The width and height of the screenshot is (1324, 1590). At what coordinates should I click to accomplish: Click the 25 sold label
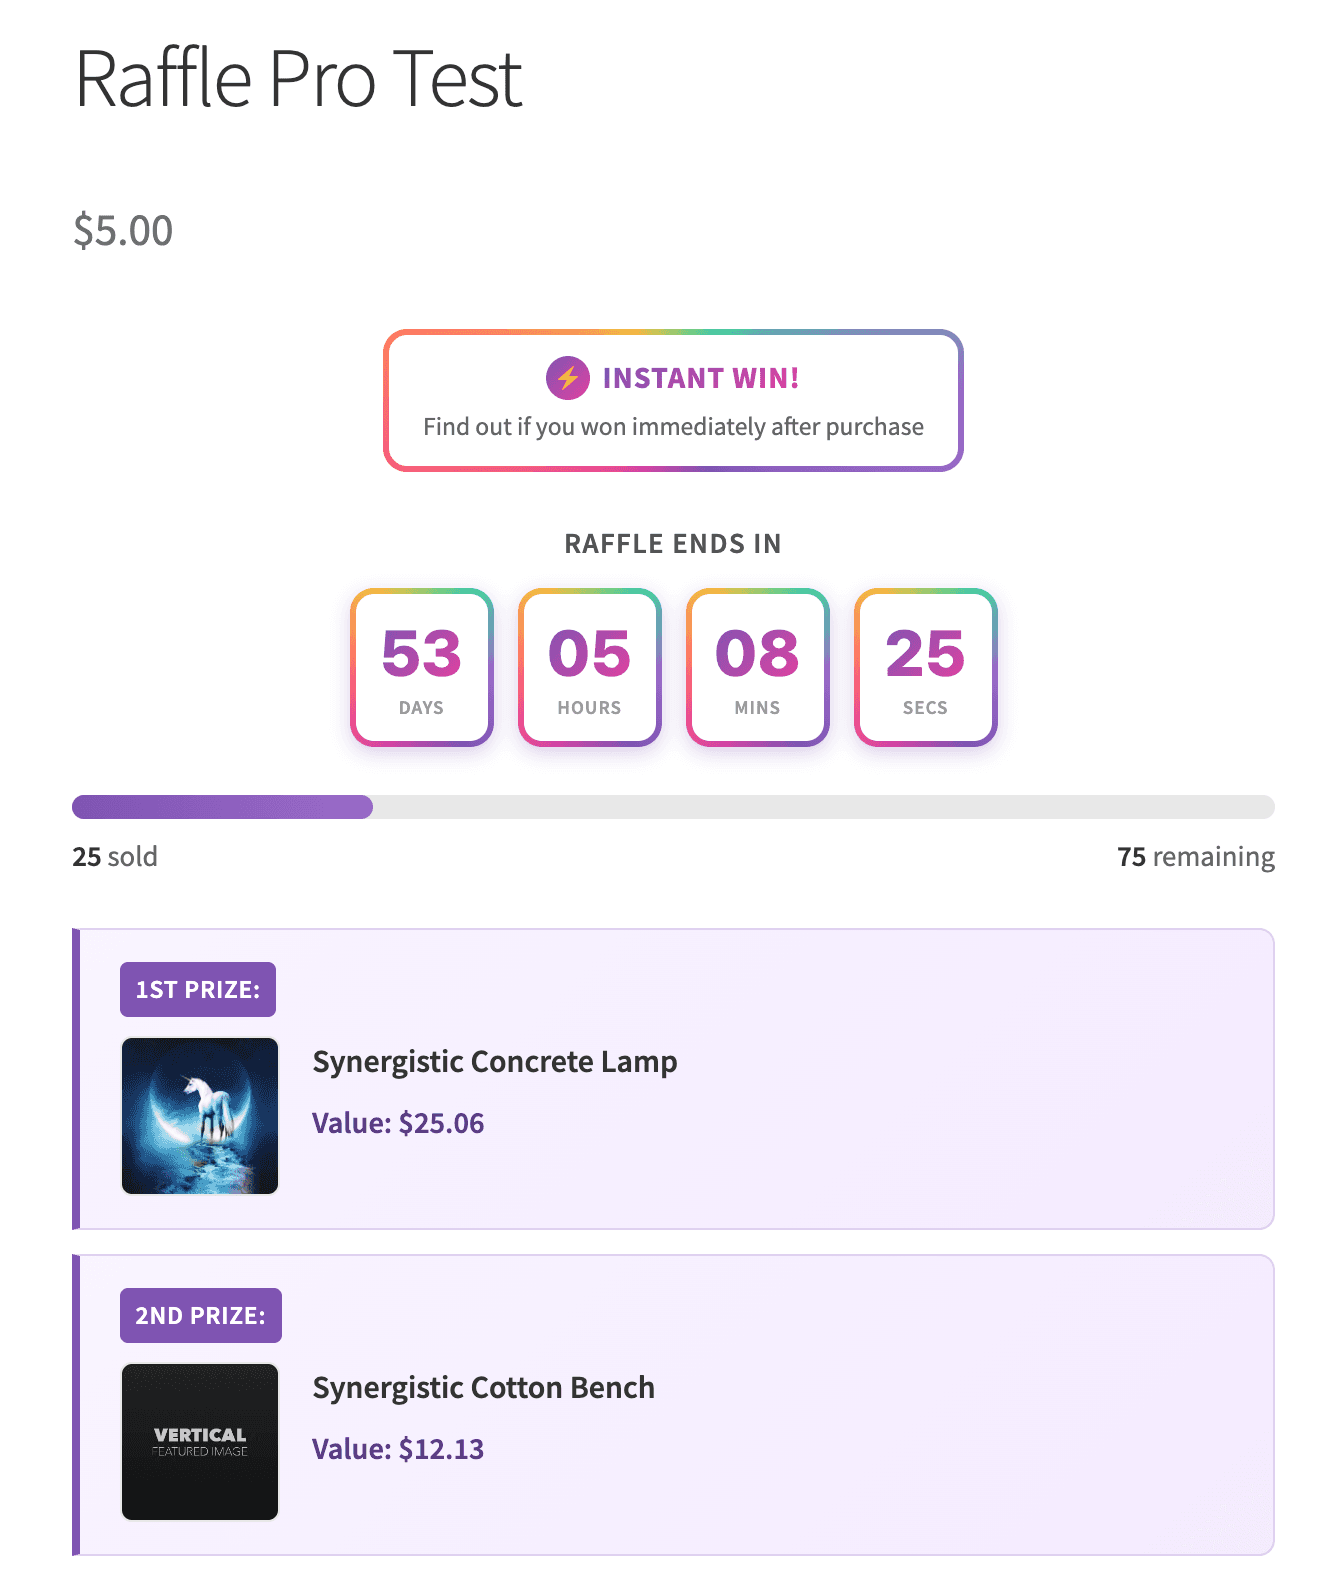pos(115,857)
